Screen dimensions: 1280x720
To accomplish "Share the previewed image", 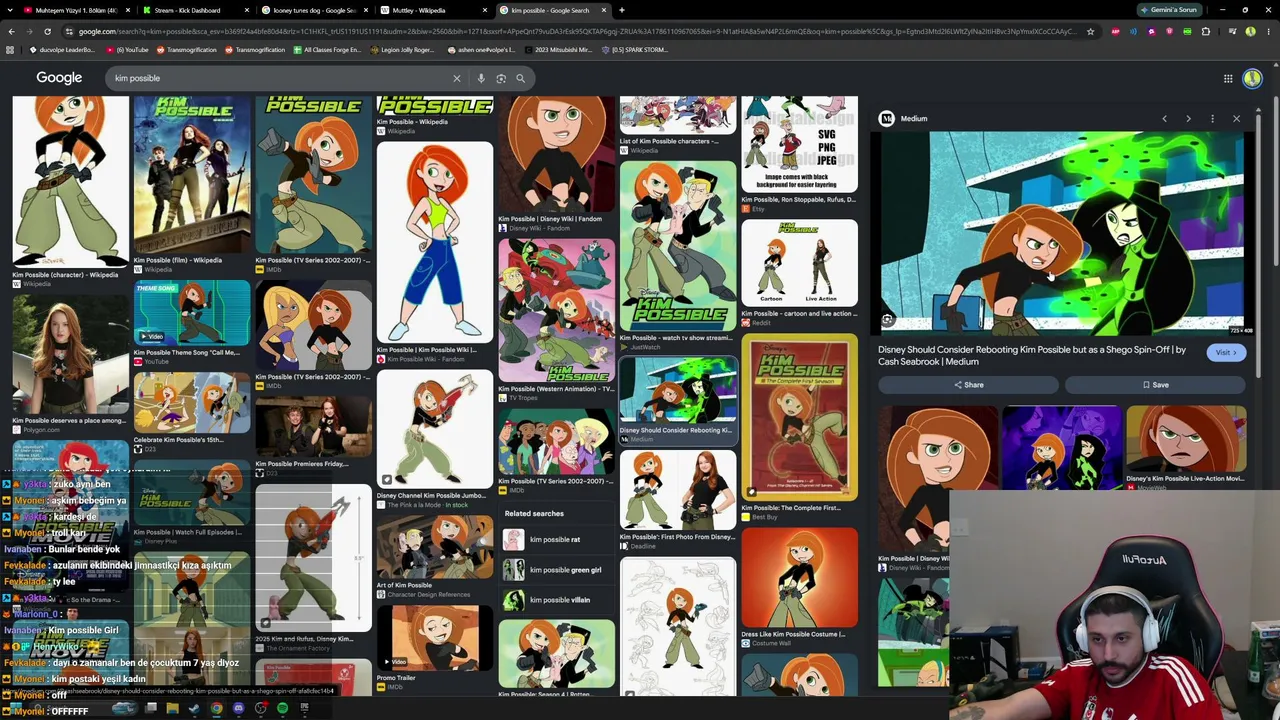I will point(968,385).
